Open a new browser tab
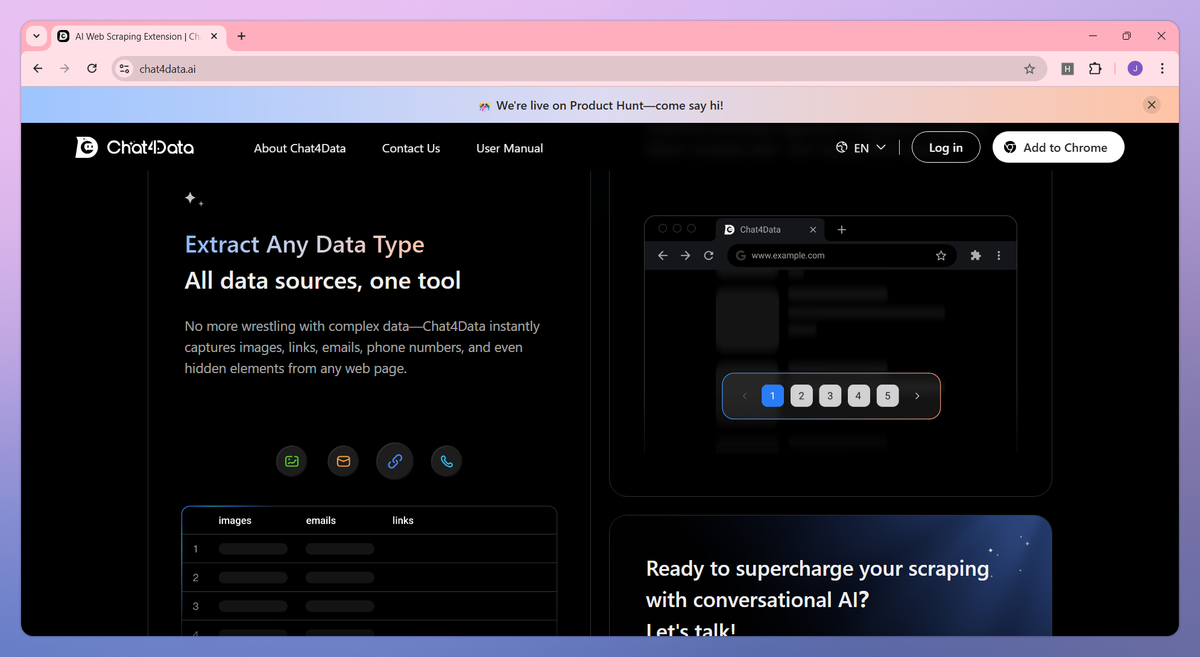The image size is (1200, 657). 241,36
